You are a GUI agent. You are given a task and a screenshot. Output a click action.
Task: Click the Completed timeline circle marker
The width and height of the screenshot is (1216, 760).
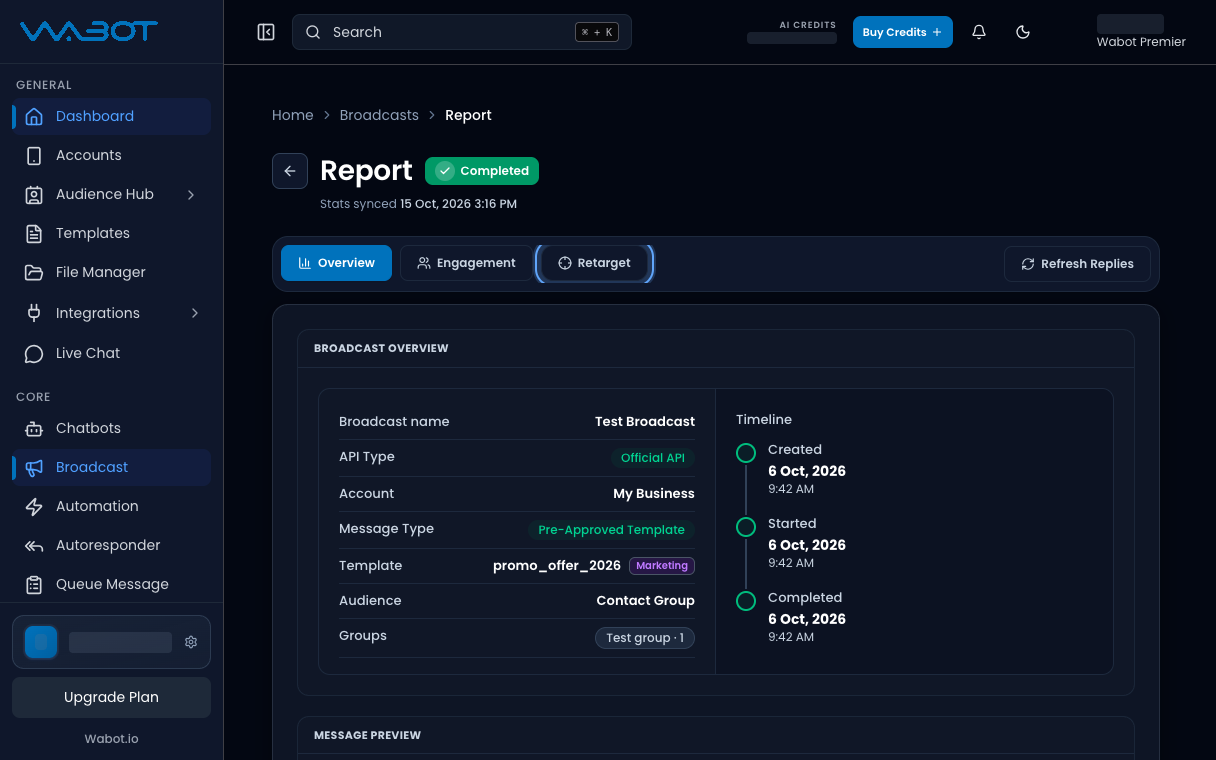(x=746, y=601)
